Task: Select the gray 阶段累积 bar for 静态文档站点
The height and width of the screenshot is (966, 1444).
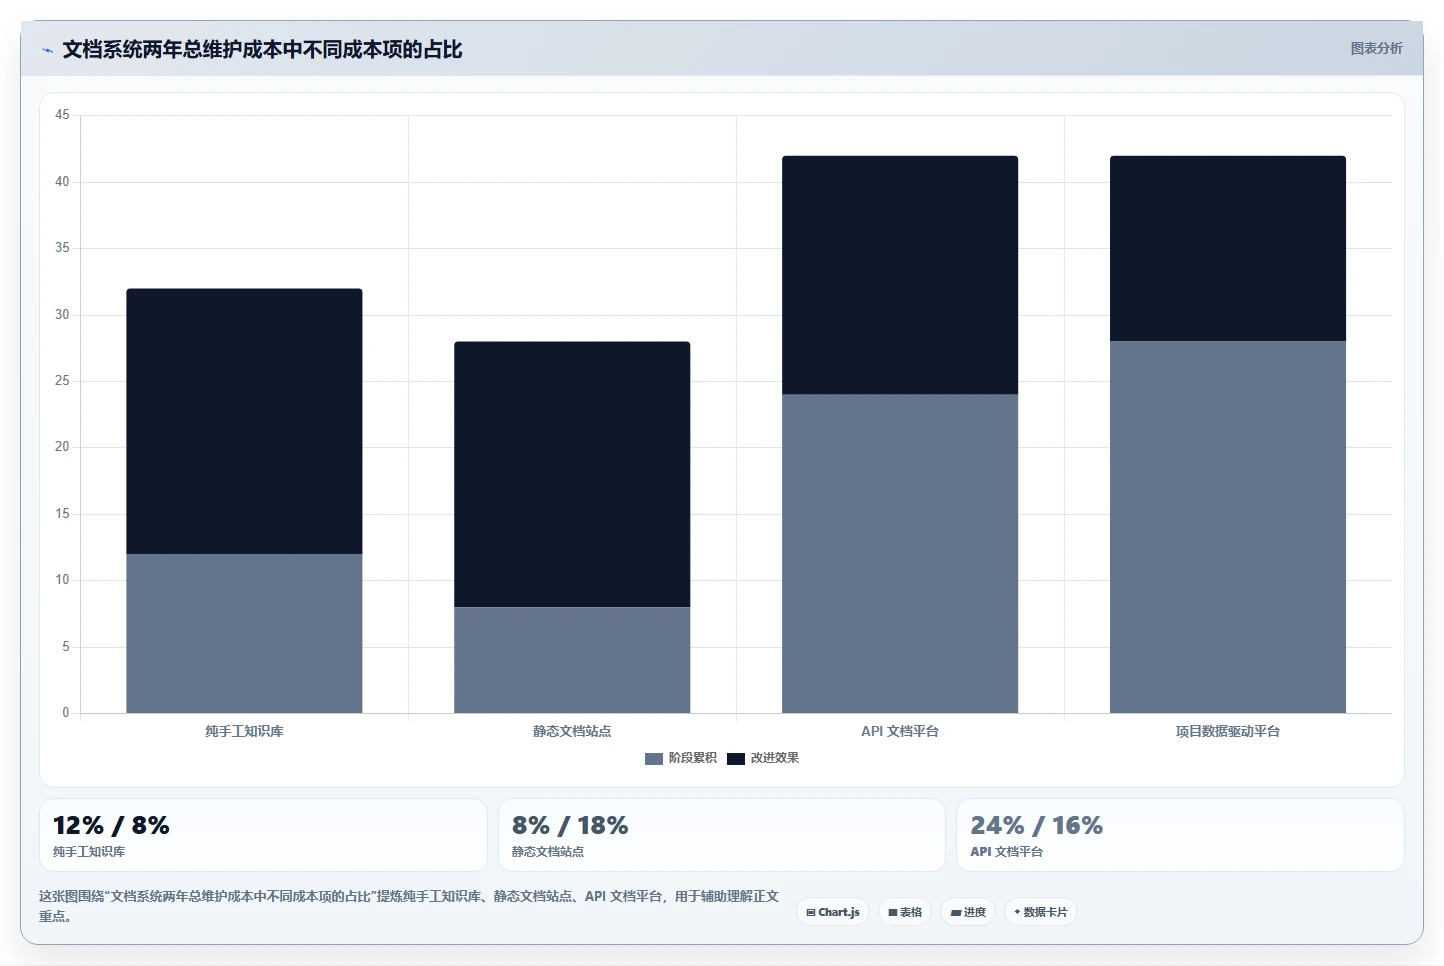Action: tap(572, 660)
